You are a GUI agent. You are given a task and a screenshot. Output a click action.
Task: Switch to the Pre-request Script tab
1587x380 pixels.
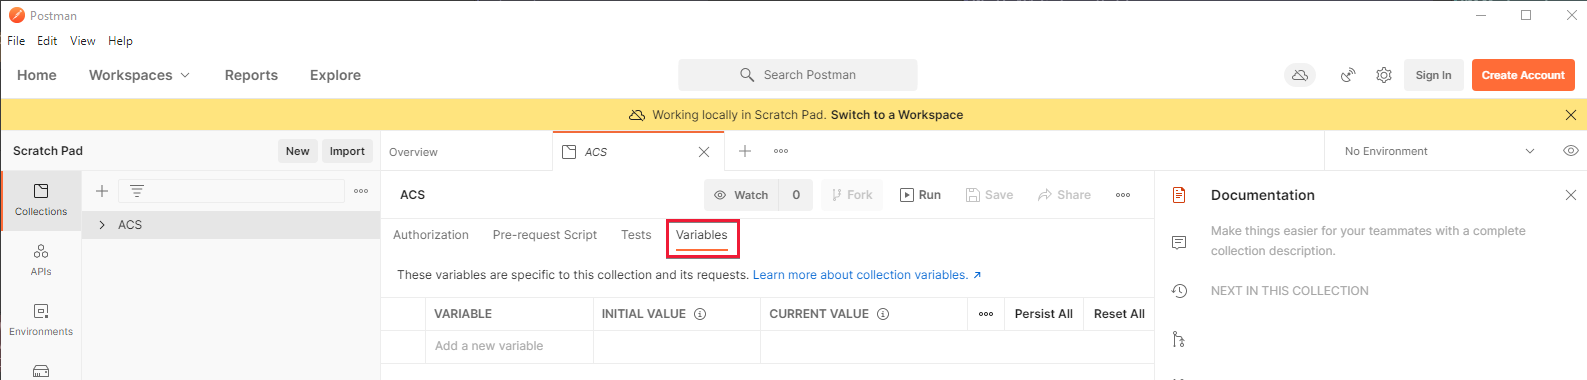(545, 235)
